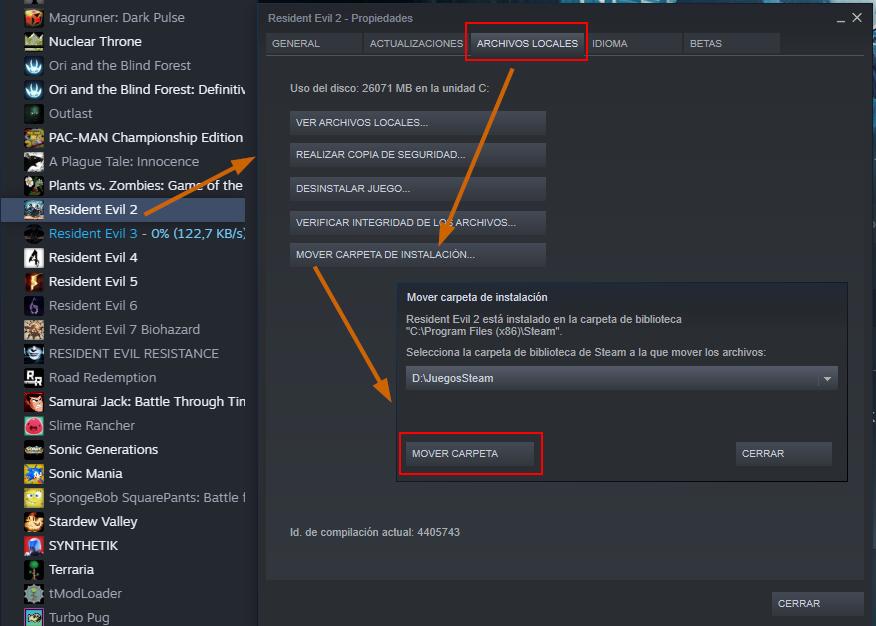Click the Sonic Mania game icon
This screenshot has width=876, height=626.
click(34, 474)
